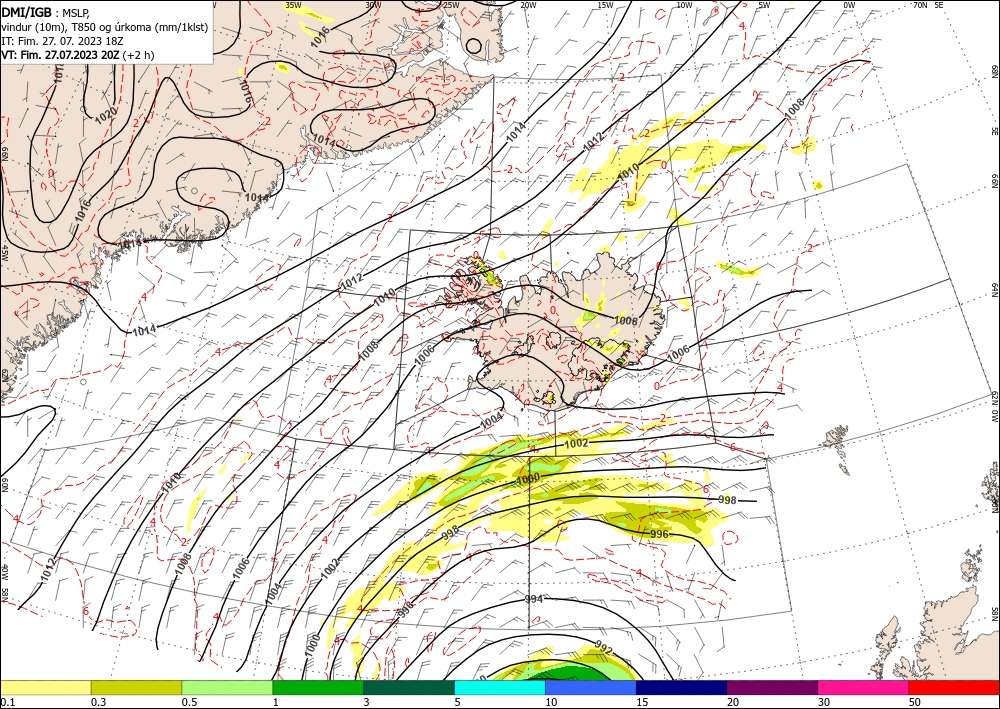
Task: Click the legend value '30'
Action: point(824,702)
